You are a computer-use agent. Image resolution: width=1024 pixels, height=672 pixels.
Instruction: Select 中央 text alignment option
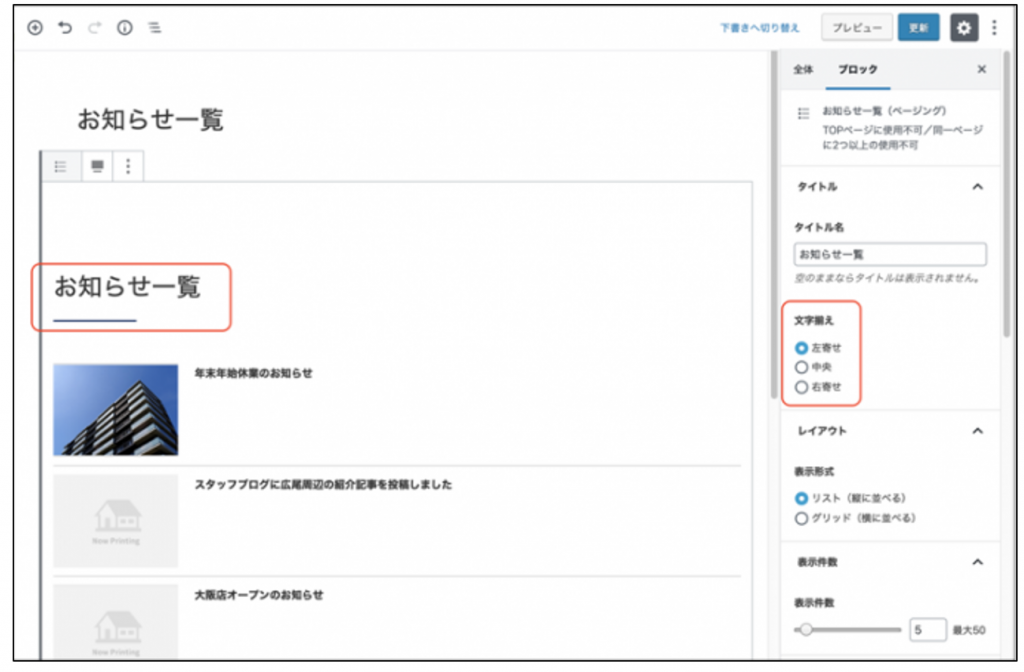[x=801, y=367]
